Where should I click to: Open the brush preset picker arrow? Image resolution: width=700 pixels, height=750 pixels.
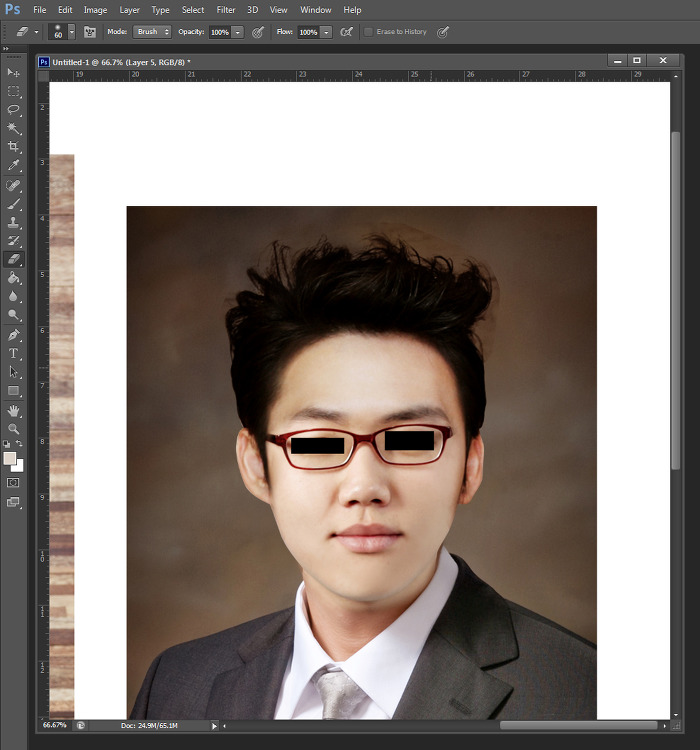pyautogui.click(x=71, y=32)
